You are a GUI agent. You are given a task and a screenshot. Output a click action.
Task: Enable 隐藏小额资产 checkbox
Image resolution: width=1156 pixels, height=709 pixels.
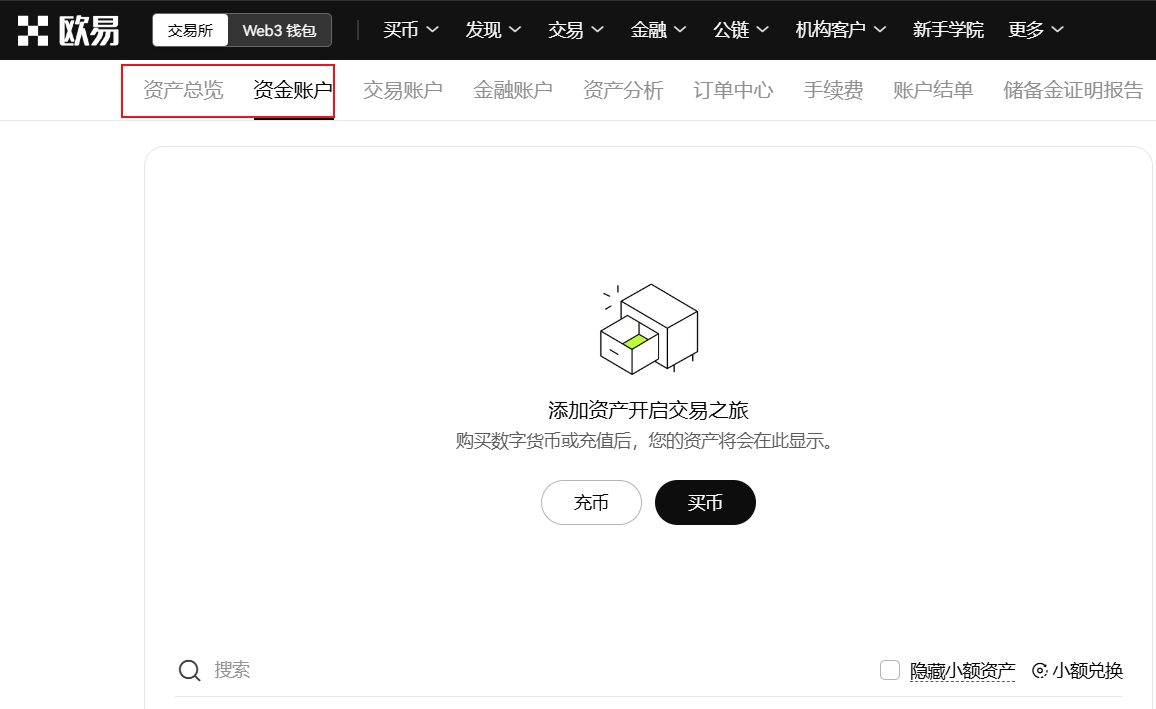(x=890, y=670)
